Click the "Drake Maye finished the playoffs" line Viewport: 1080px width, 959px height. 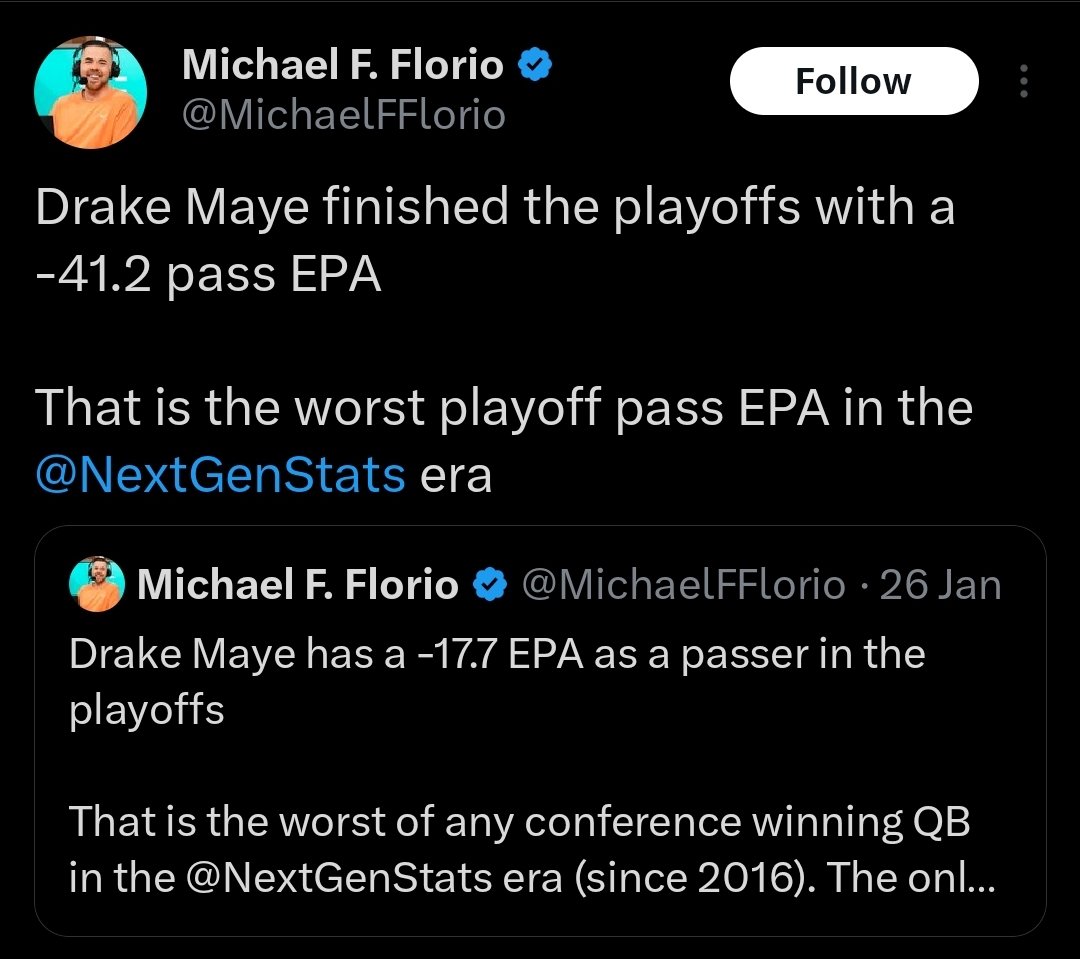pyautogui.click(x=494, y=208)
